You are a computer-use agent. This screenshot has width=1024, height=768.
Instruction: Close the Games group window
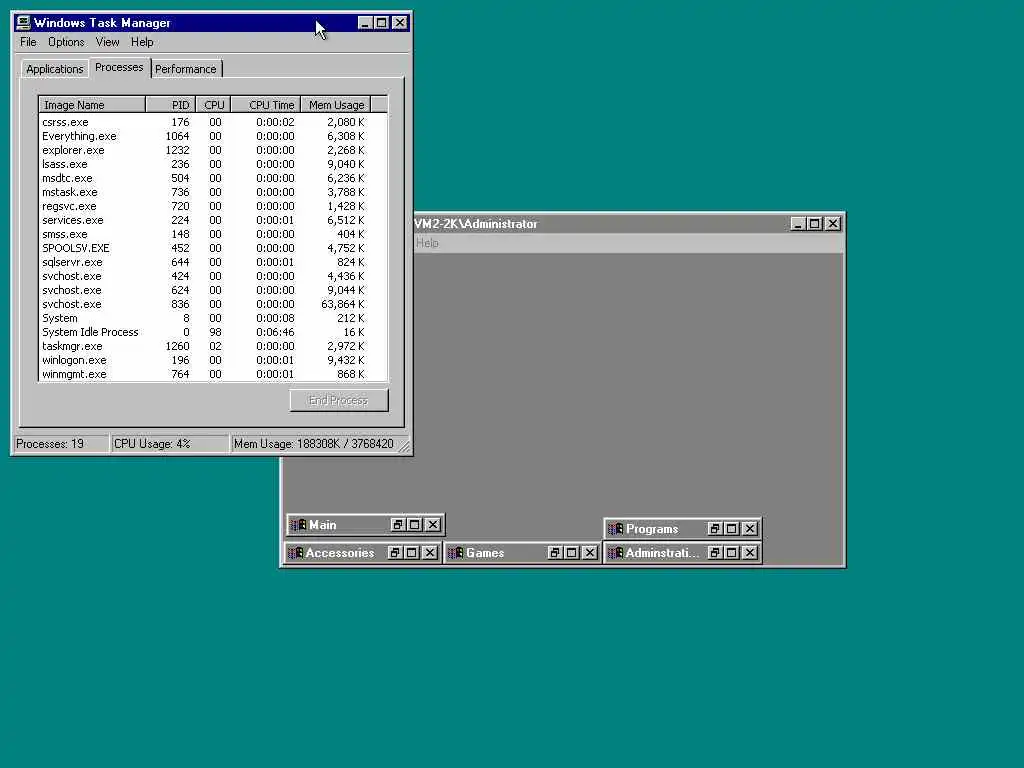pos(590,553)
